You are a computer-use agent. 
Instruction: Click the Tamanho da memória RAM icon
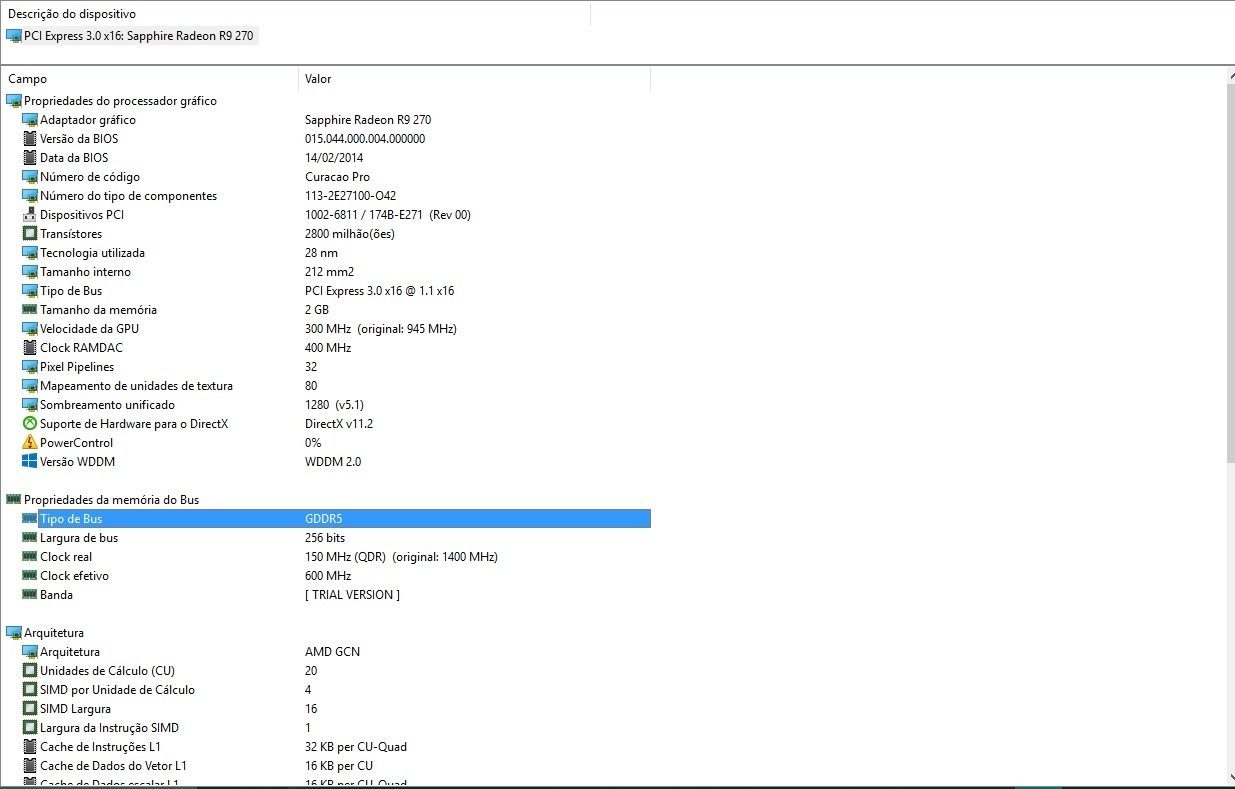coord(30,310)
